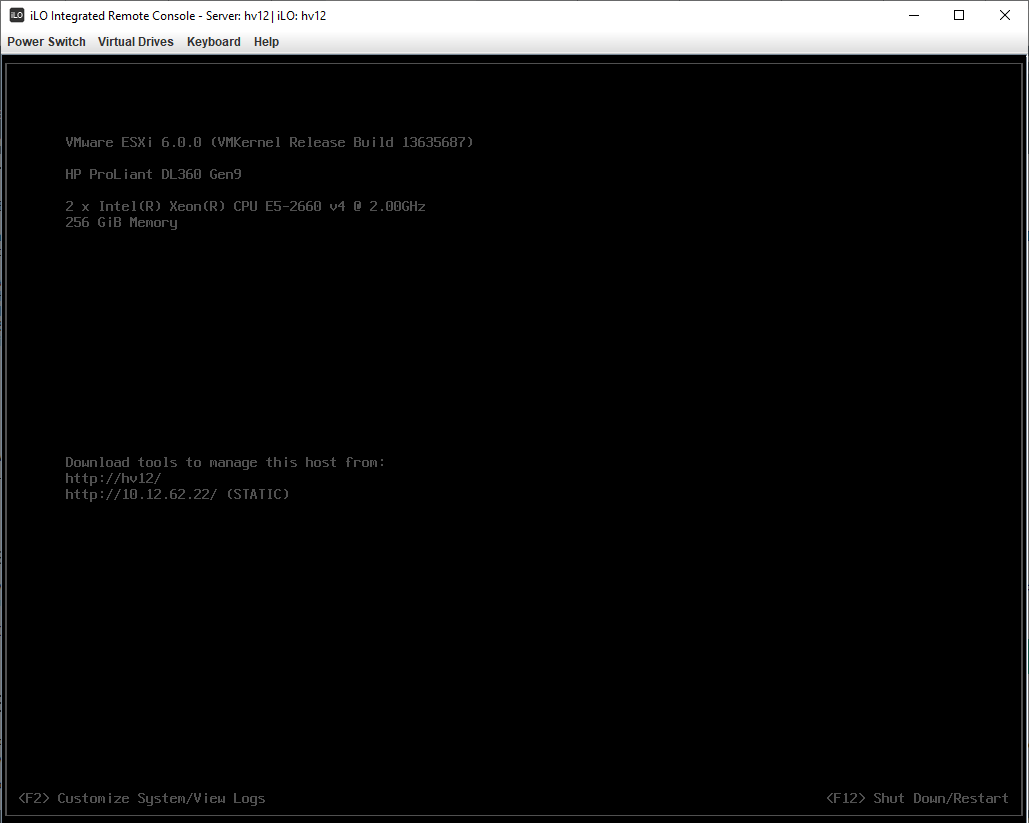The height and width of the screenshot is (823, 1029).
Task: Open the Power Switch menu
Action: click(47, 41)
